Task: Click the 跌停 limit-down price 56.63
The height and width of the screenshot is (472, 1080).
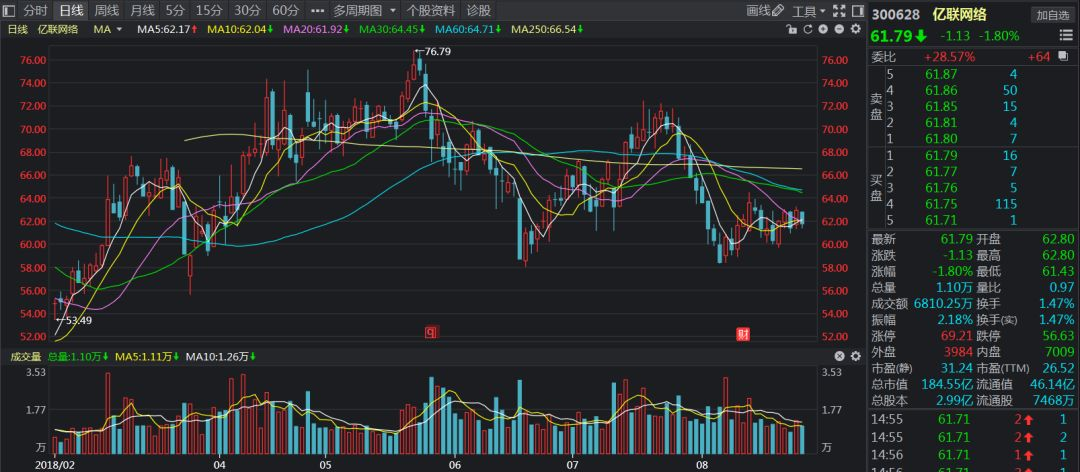Action: (x=1057, y=337)
